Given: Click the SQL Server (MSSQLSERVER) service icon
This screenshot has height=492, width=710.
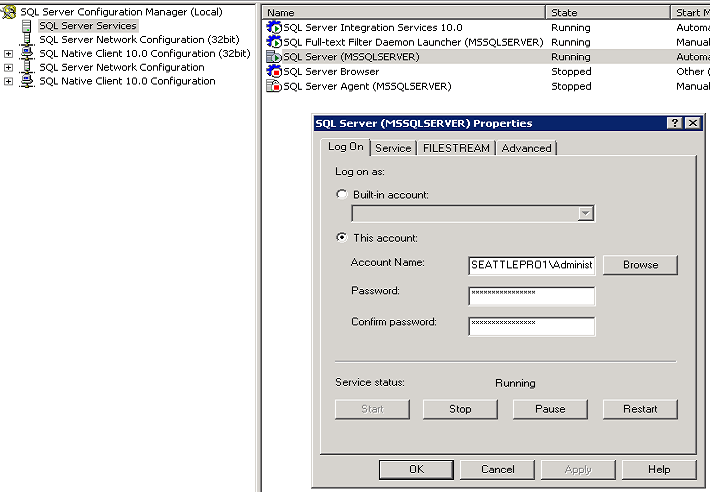Looking at the screenshot, I should 274,57.
